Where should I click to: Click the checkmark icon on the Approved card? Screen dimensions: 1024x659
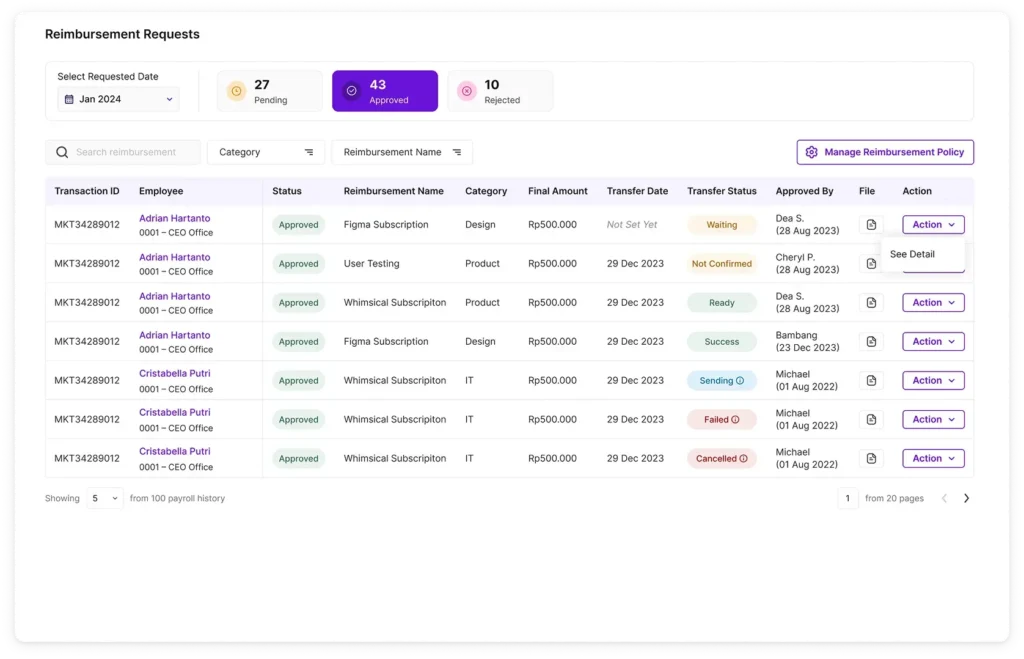pyautogui.click(x=352, y=90)
